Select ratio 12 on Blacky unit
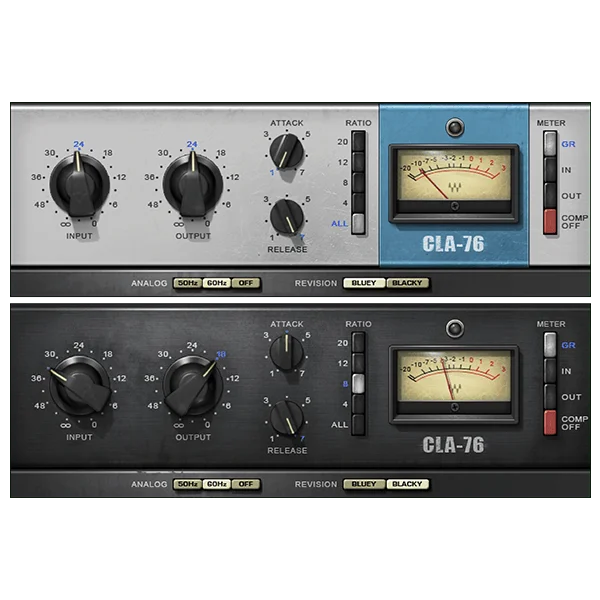 (x=359, y=363)
